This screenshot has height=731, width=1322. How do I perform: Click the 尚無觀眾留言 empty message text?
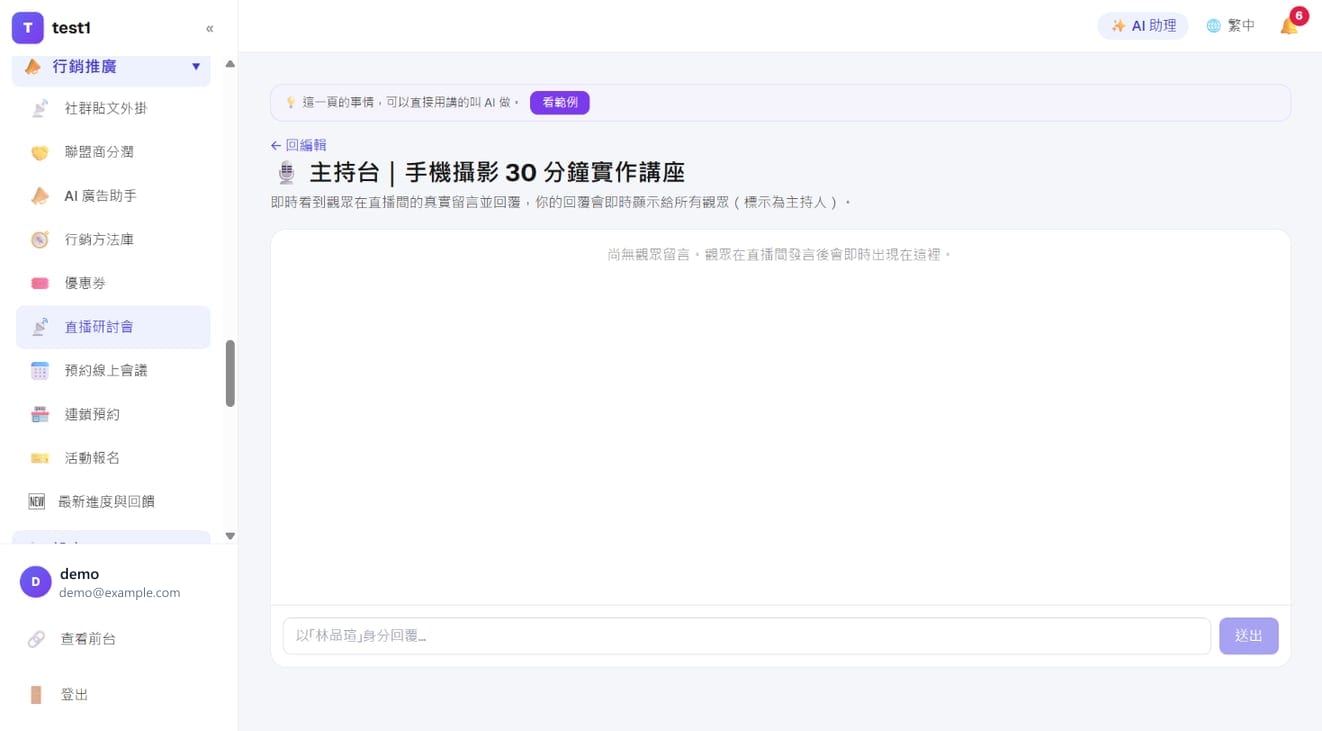(780, 255)
